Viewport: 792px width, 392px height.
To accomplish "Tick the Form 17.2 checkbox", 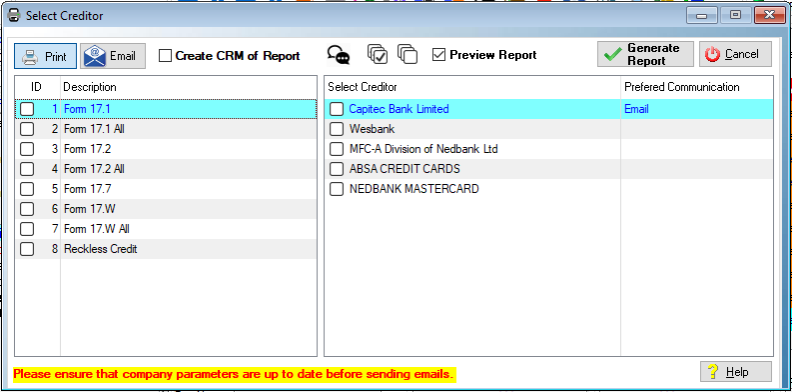I will pyautogui.click(x=27, y=149).
